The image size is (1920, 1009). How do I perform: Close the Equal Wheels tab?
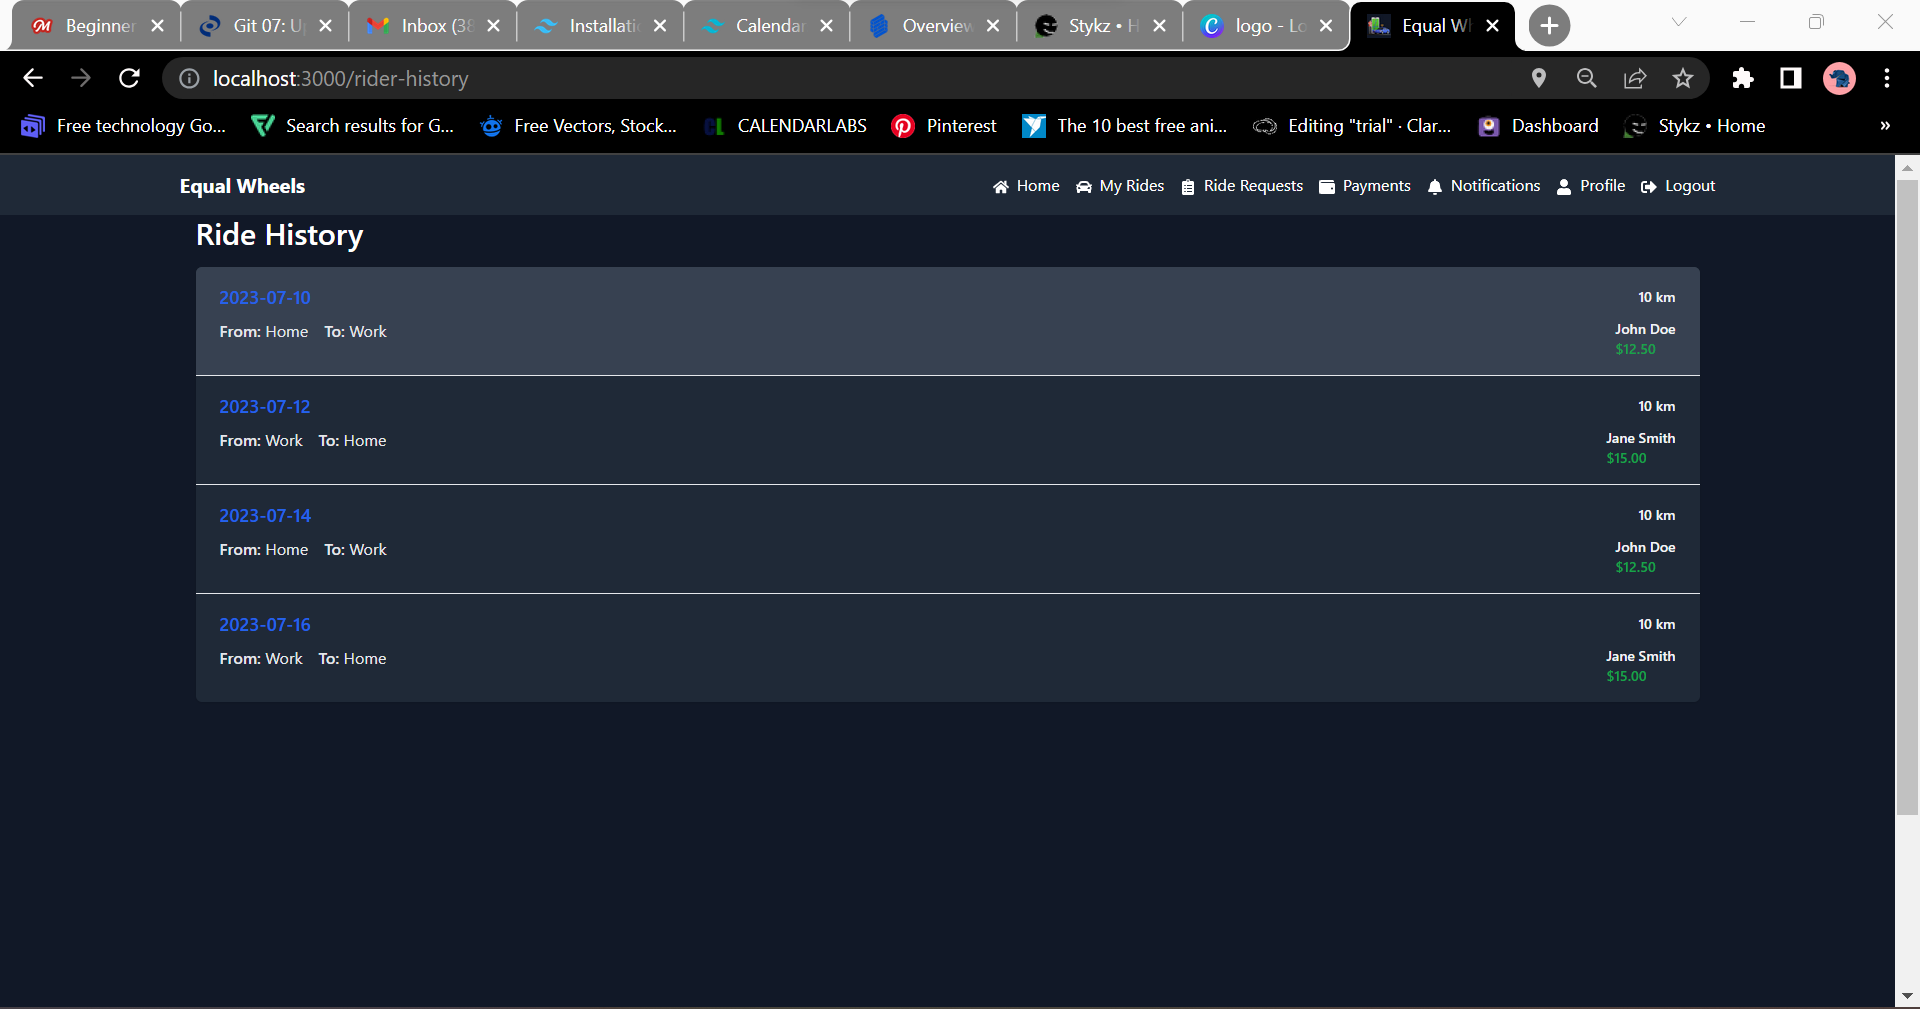coord(1492,26)
